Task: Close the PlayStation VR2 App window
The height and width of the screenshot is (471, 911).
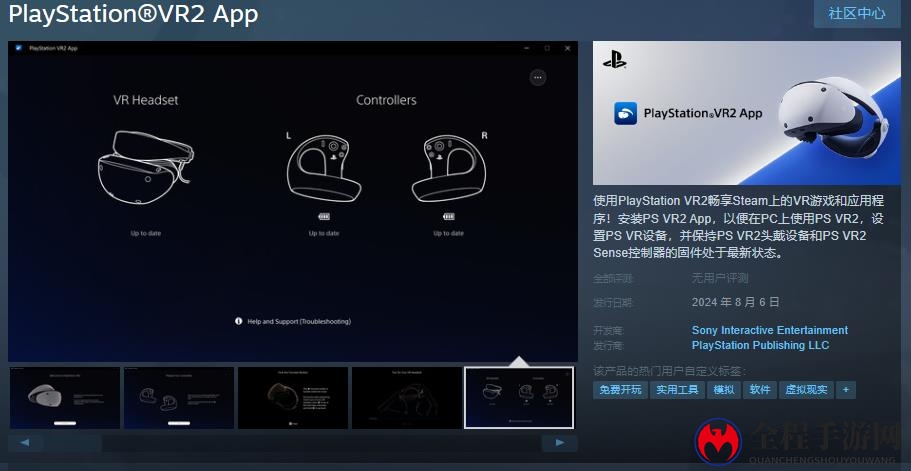Action: [568, 48]
